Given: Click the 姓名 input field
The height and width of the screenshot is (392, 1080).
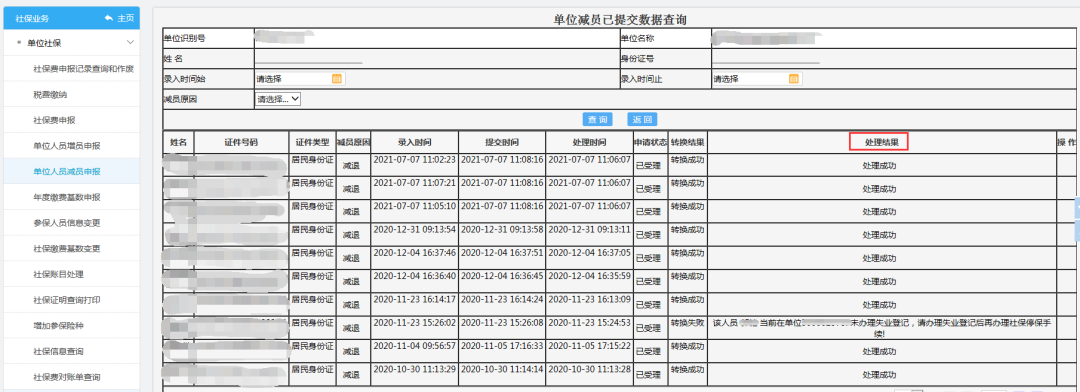Looking at the screenshot, I should tap(309, 59).
